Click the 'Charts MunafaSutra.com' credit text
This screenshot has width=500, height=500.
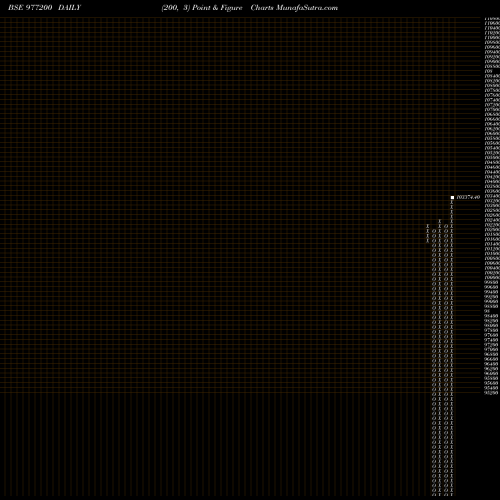click(294, 8)
